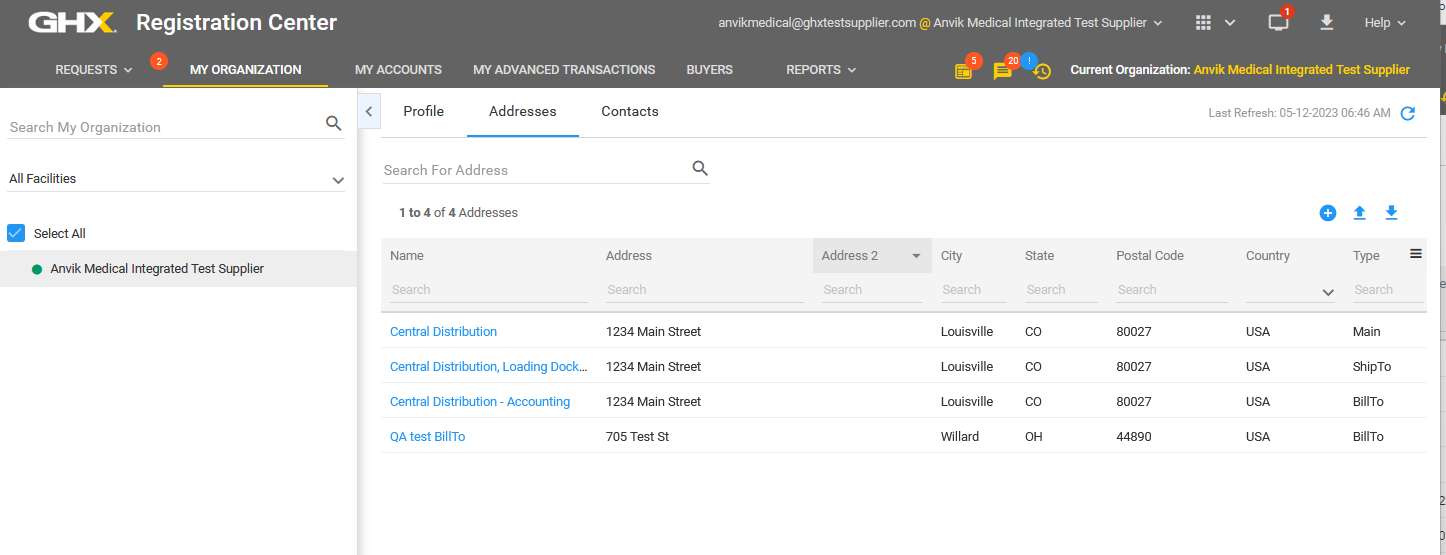Image resolution: width=1446 pixels, height=555 pixels.
Task: Click the download addresses arrow icon
Action: (1391, 213)
